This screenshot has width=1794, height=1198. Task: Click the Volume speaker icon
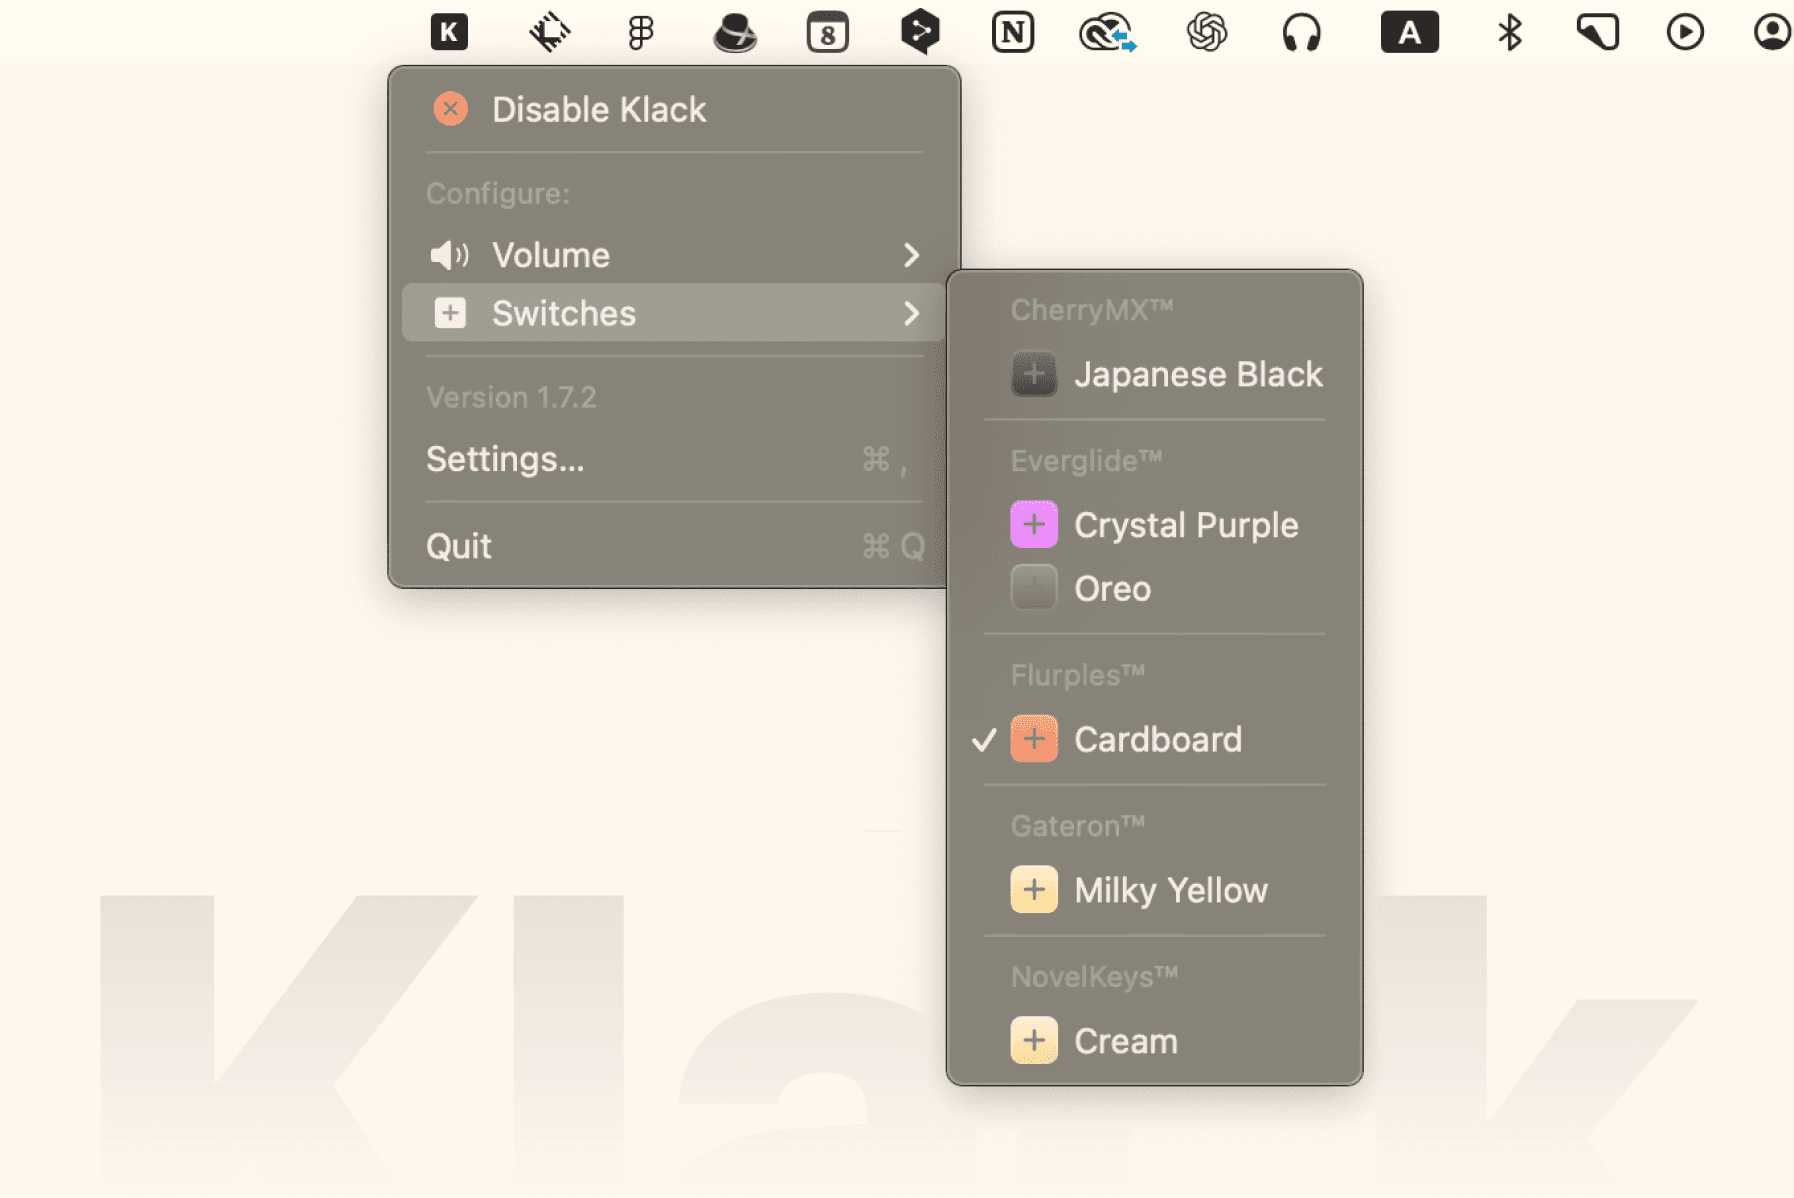coord(449,255)
